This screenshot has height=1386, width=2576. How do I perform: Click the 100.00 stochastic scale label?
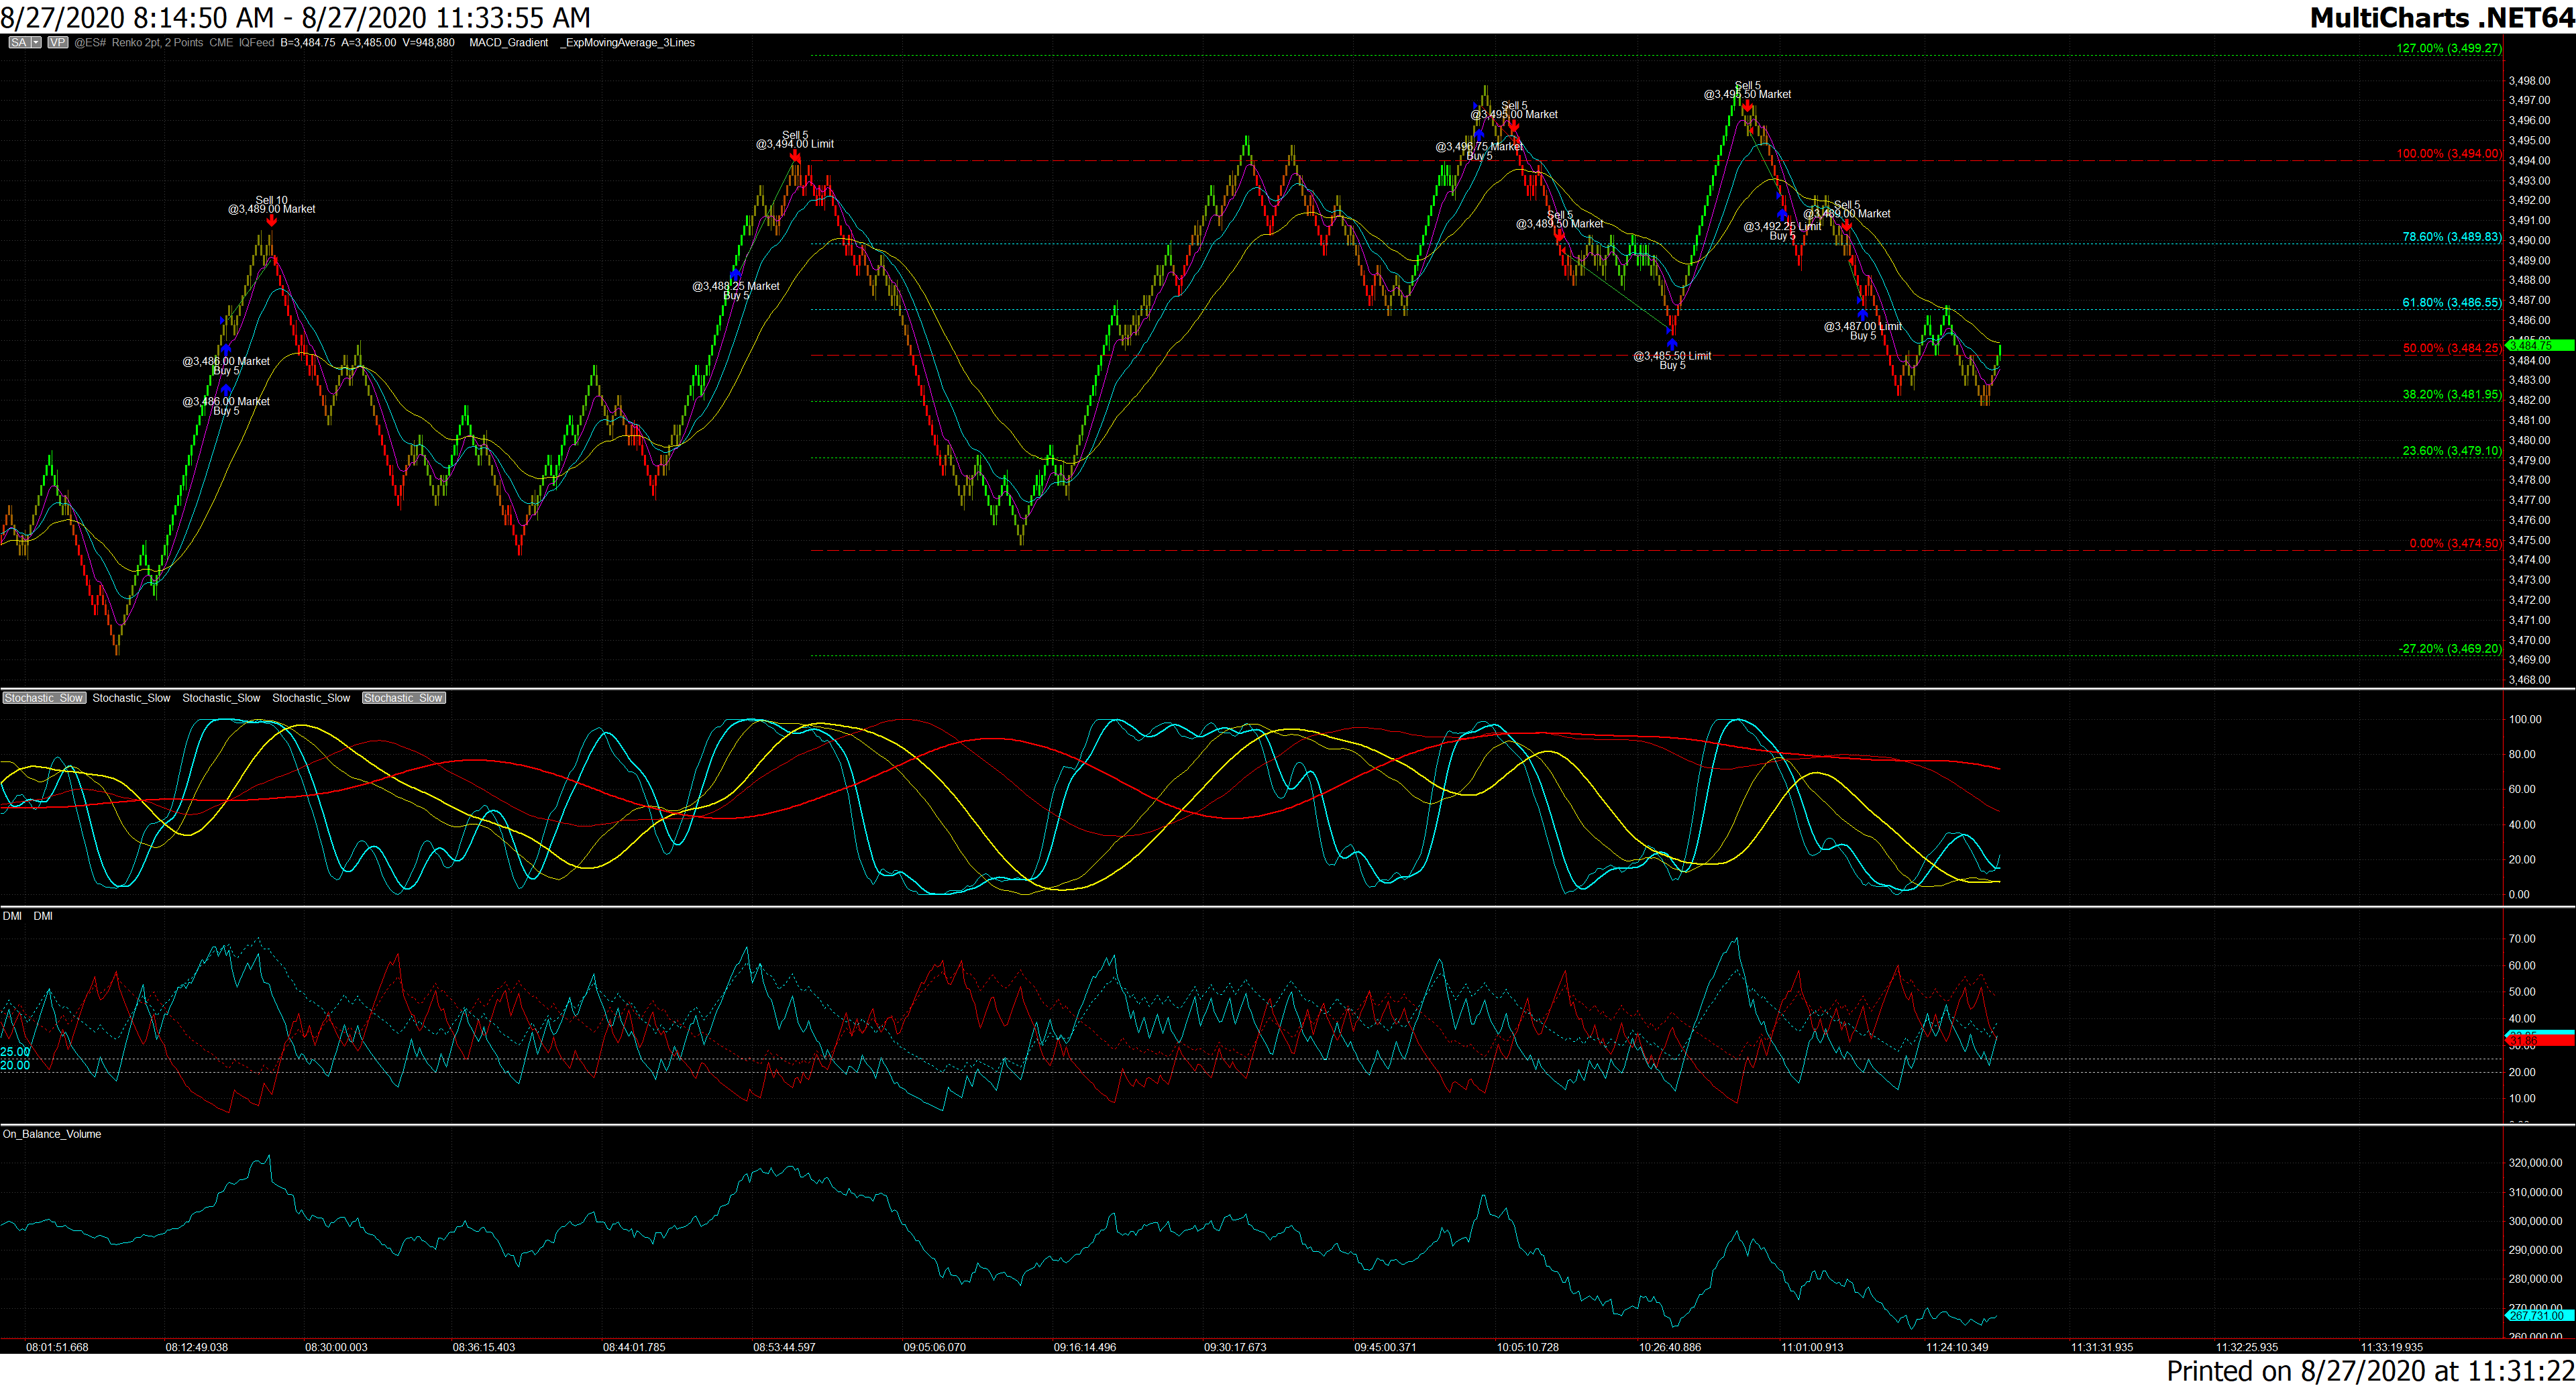(x=2525, y=720)
